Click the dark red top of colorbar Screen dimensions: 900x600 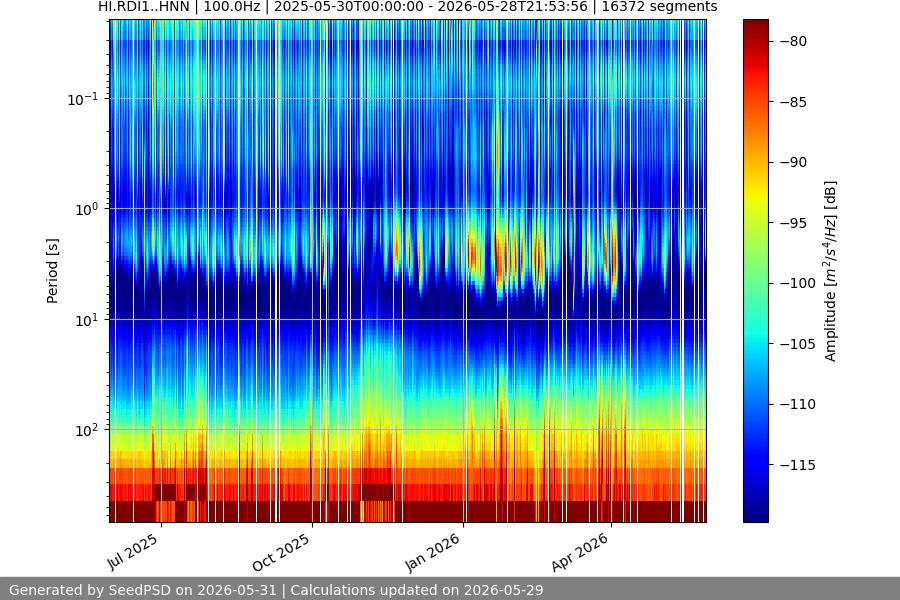click(755, 29)
